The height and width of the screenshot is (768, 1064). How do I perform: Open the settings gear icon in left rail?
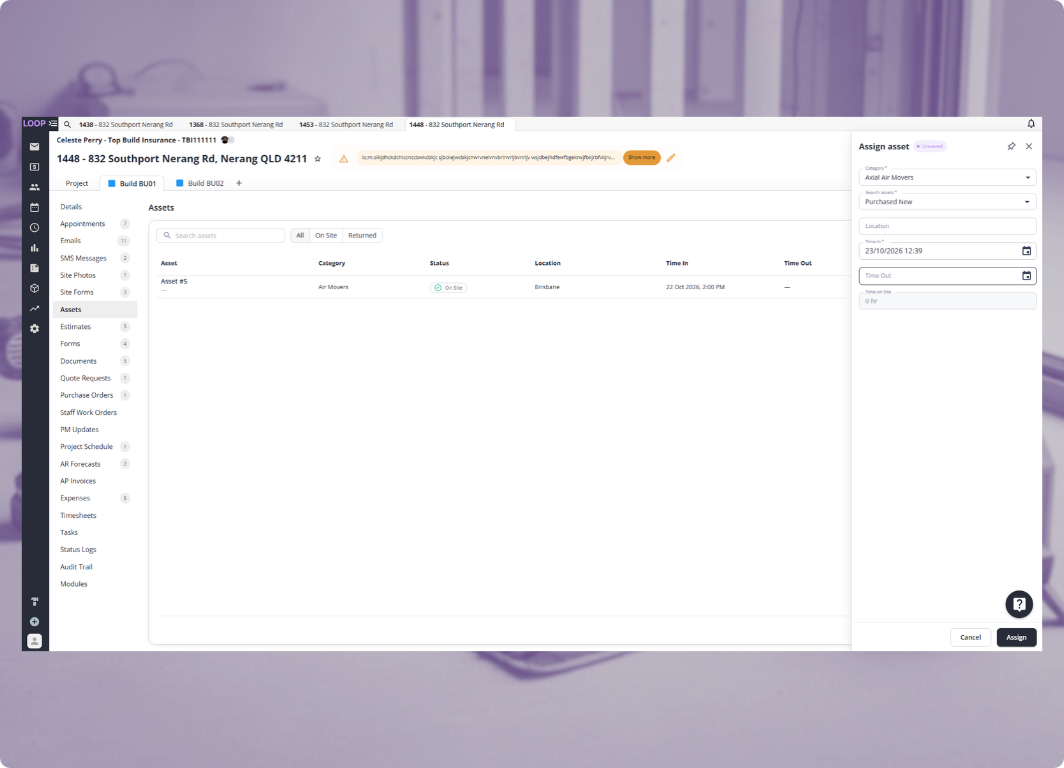(35, 328)
